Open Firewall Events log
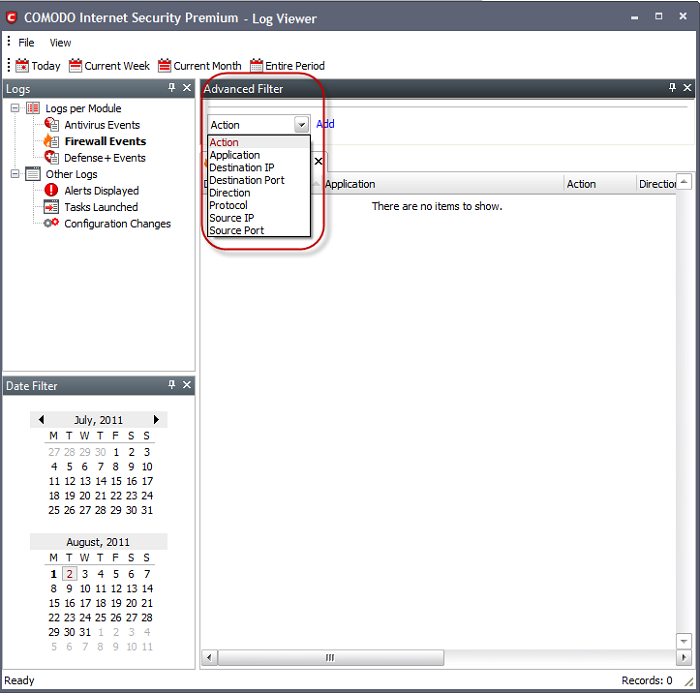 105,141
